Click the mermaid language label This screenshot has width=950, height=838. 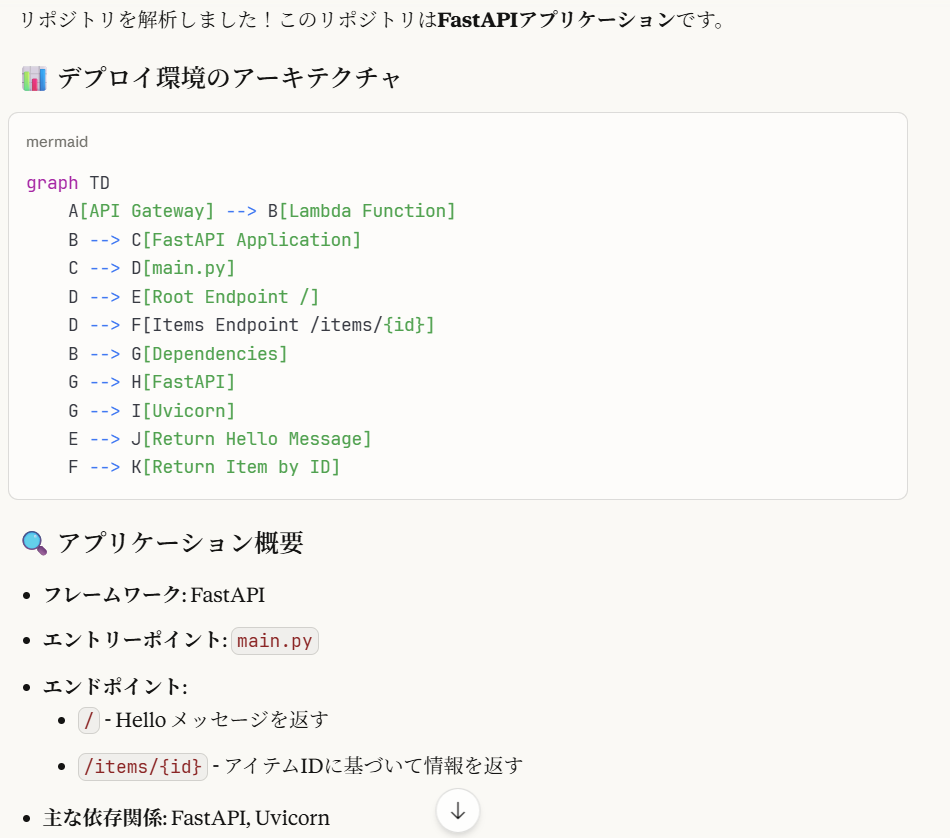(x=57, y=142)
